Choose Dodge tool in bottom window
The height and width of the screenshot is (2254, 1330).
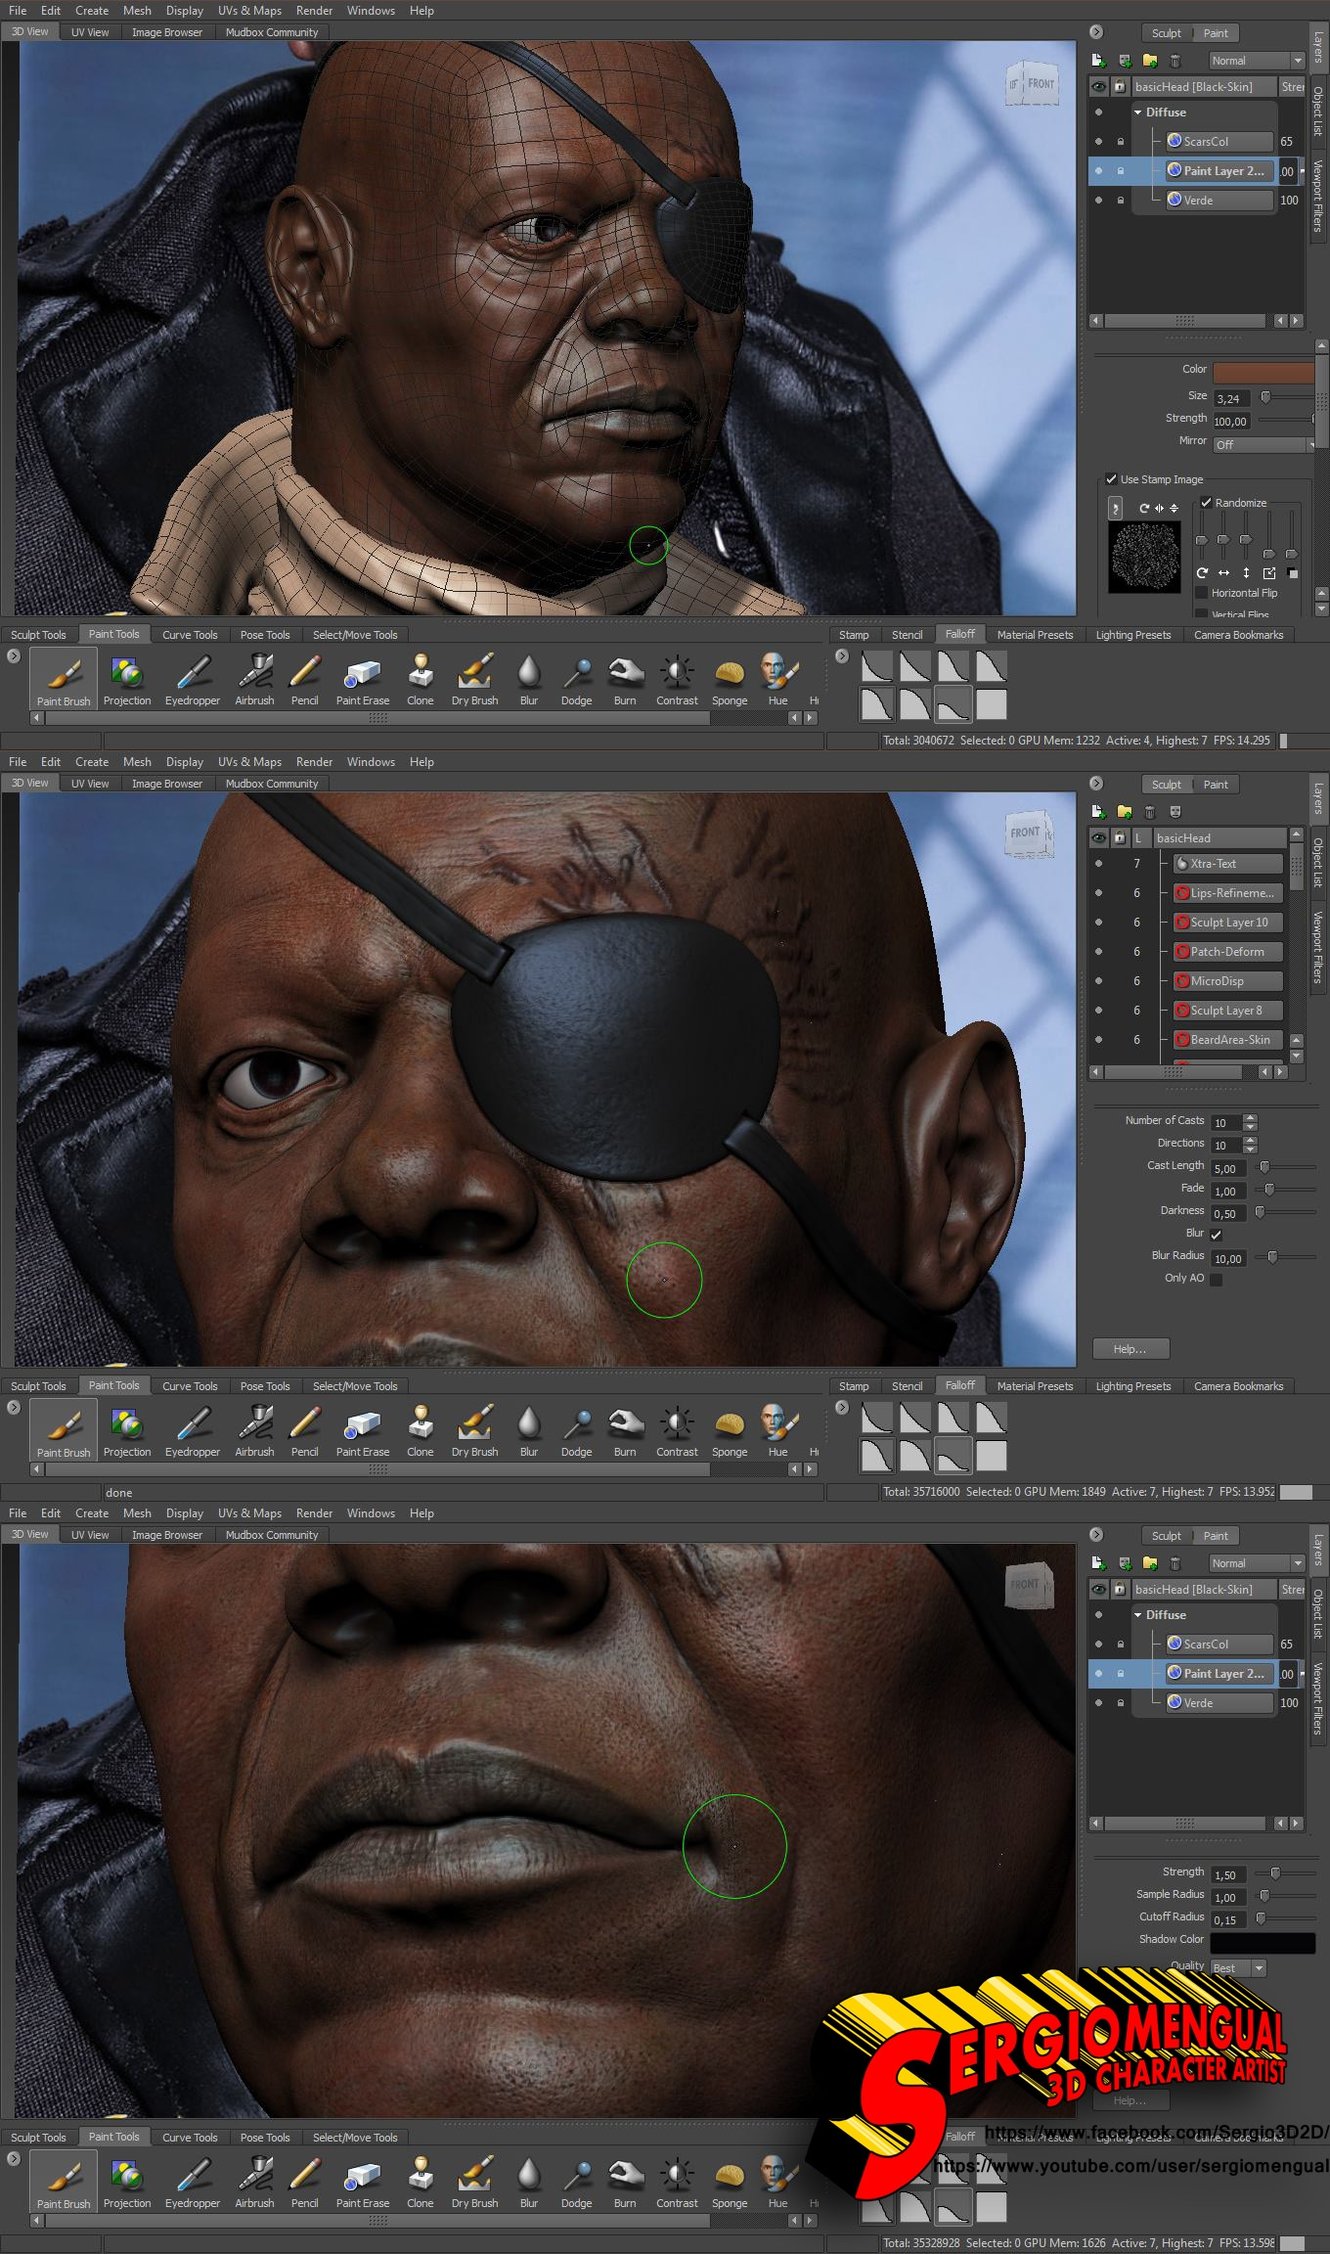[576, 2181]
